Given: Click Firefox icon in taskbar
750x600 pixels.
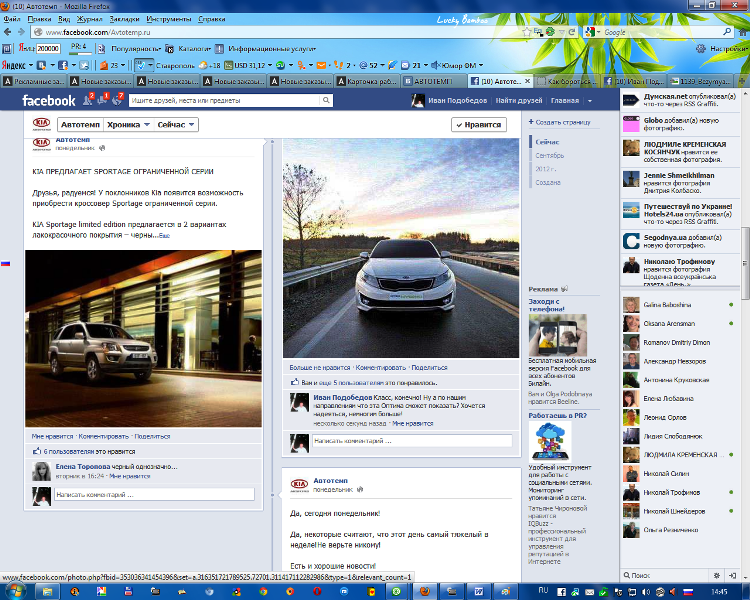Looking at the screenshot, I should (425, 591).
